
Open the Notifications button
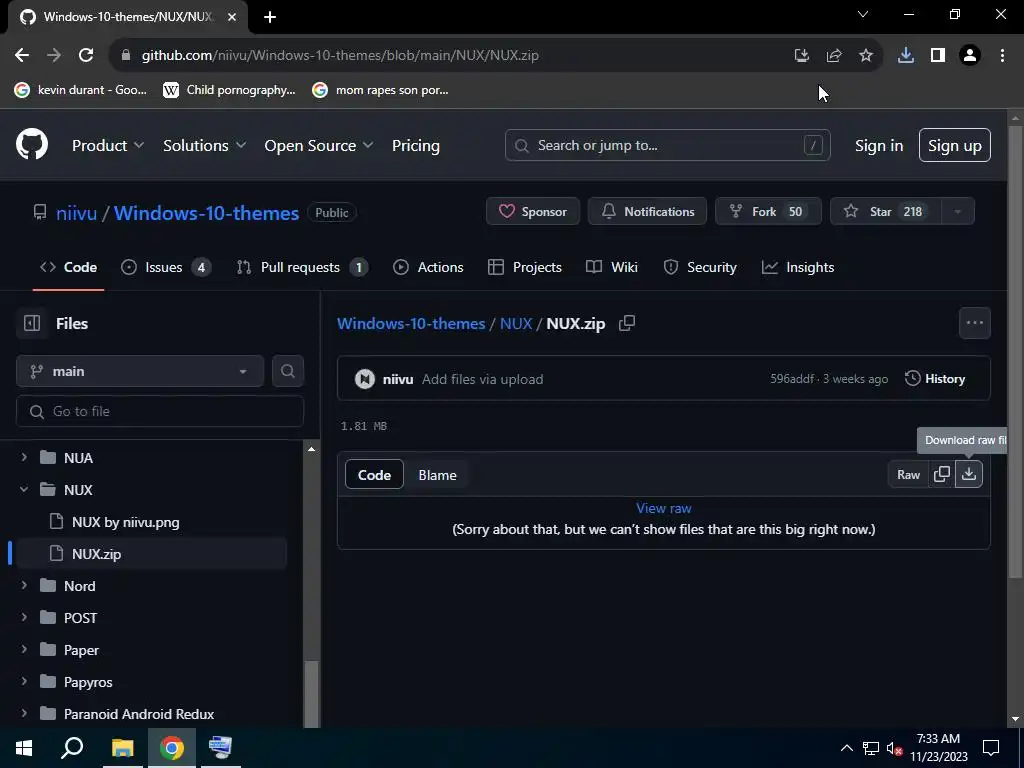click(647, 212)
